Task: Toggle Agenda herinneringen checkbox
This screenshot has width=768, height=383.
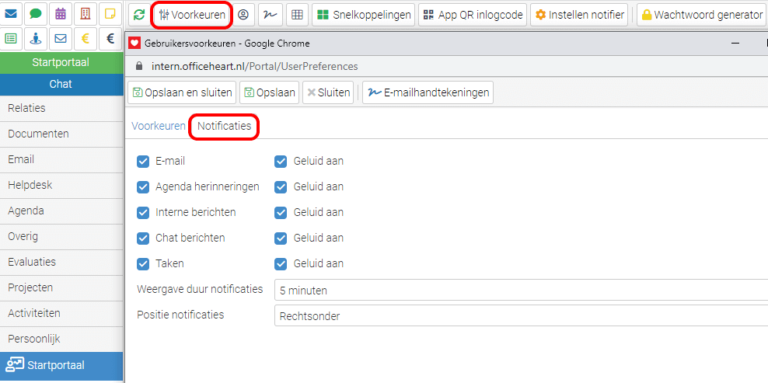Action: [x=143, y=187]
